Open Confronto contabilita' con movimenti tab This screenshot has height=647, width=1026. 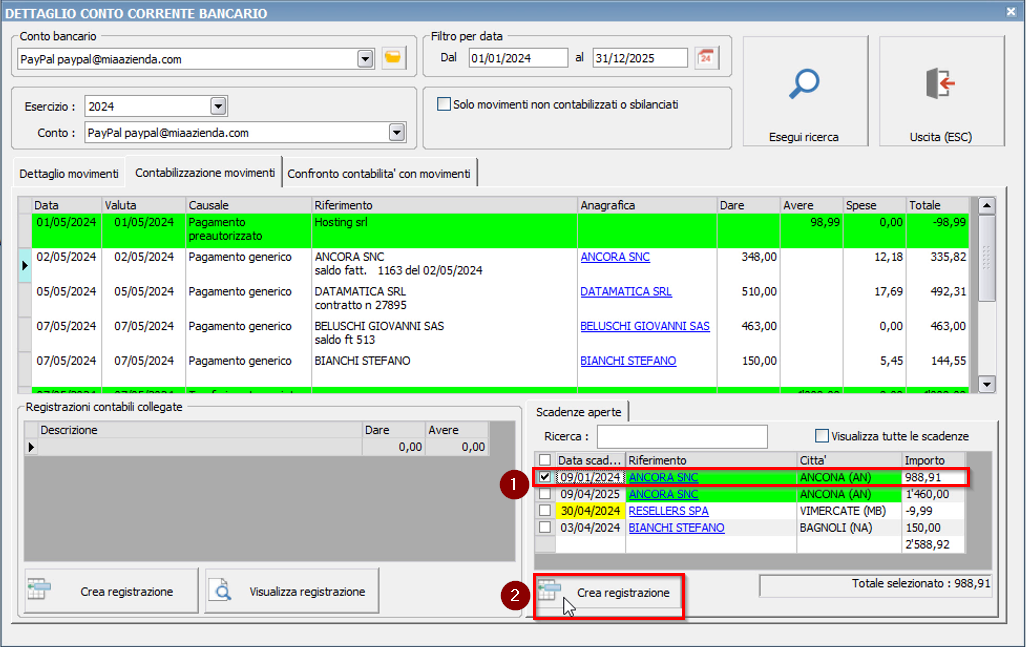379,173
